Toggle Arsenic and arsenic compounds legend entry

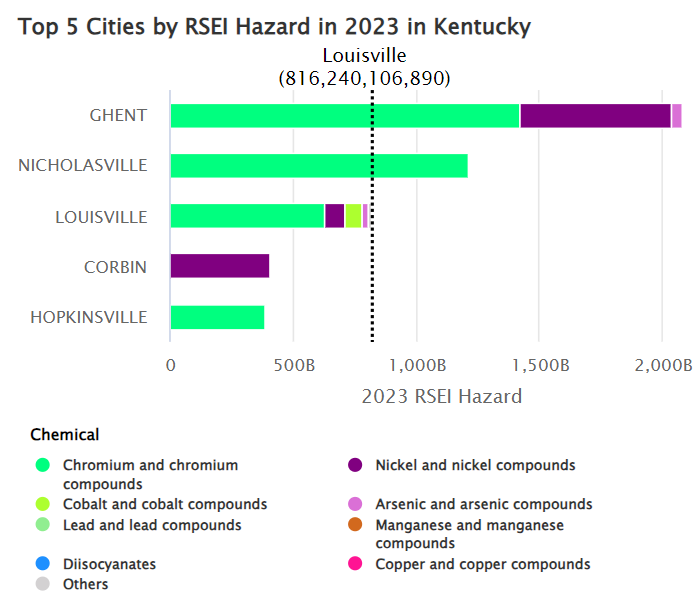(x=483, y=504)
